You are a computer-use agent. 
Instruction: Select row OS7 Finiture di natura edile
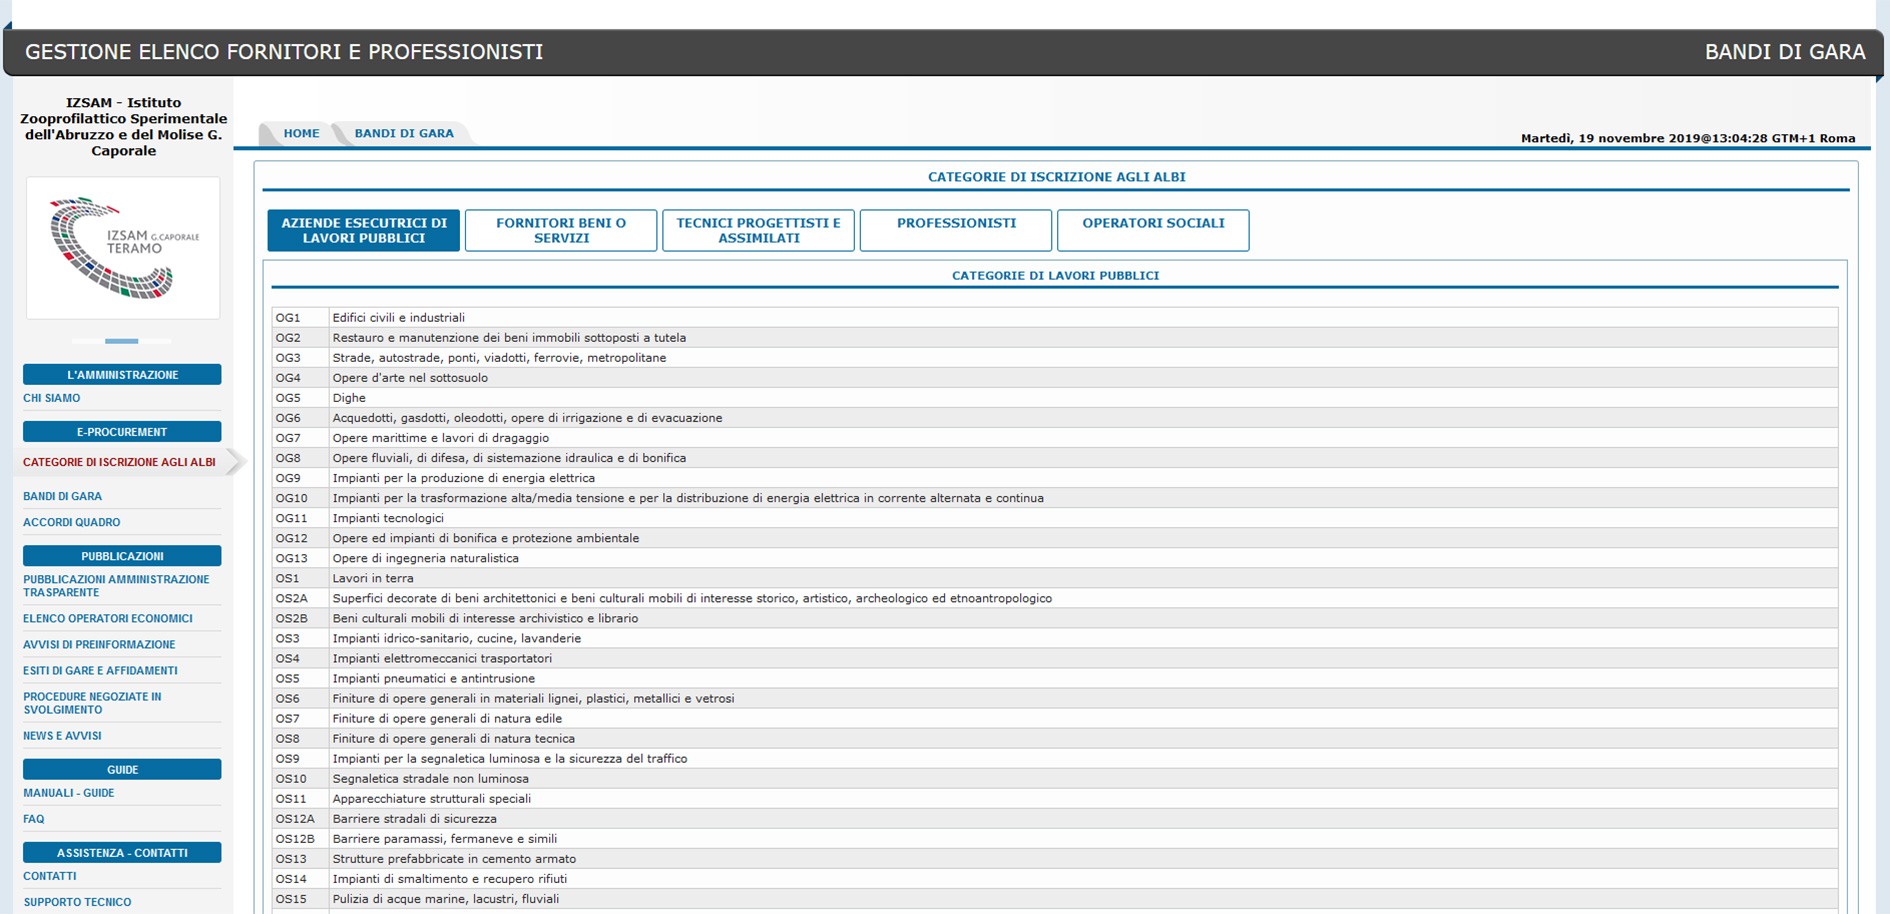1055,717
